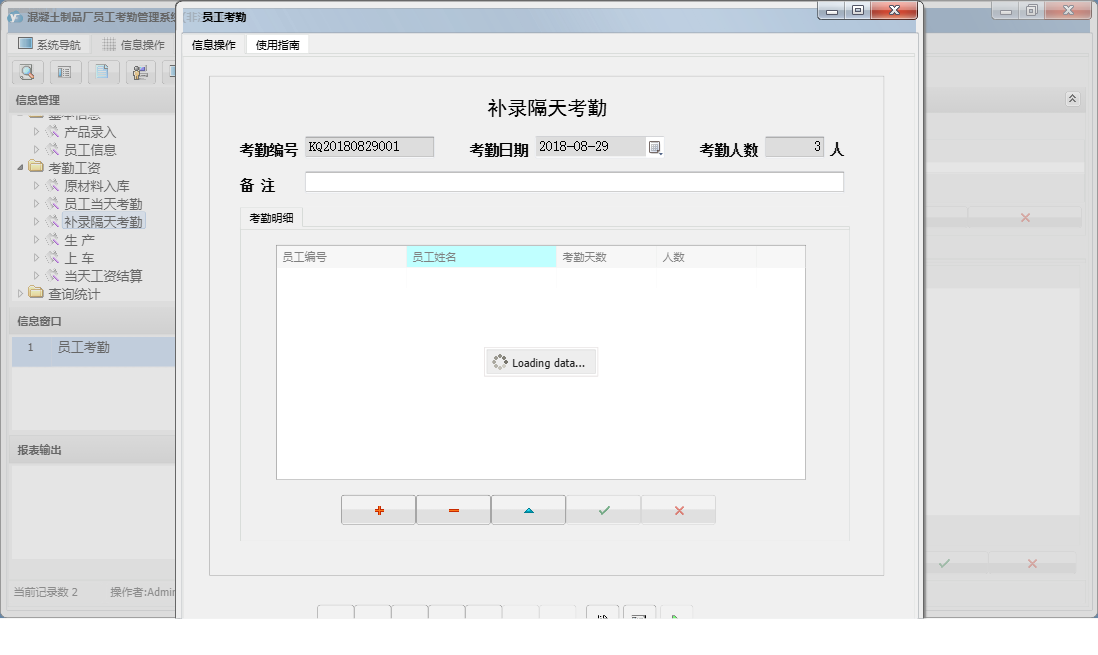Image resolution: width=1098 pixels, height=655 pixels.
Task: Move a record up with the blue arrow
Action: [x=528, y=510]
